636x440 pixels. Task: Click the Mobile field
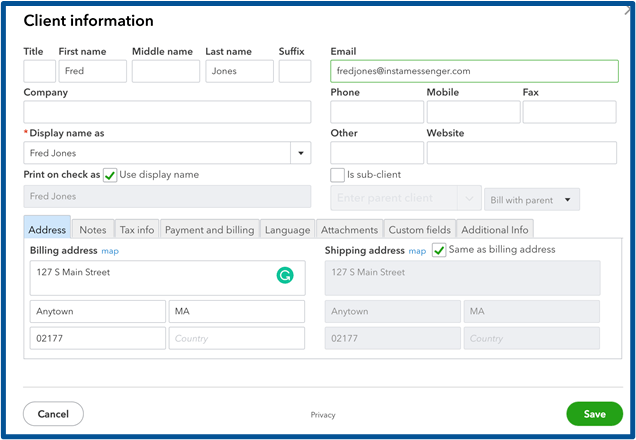click(473, 112)
